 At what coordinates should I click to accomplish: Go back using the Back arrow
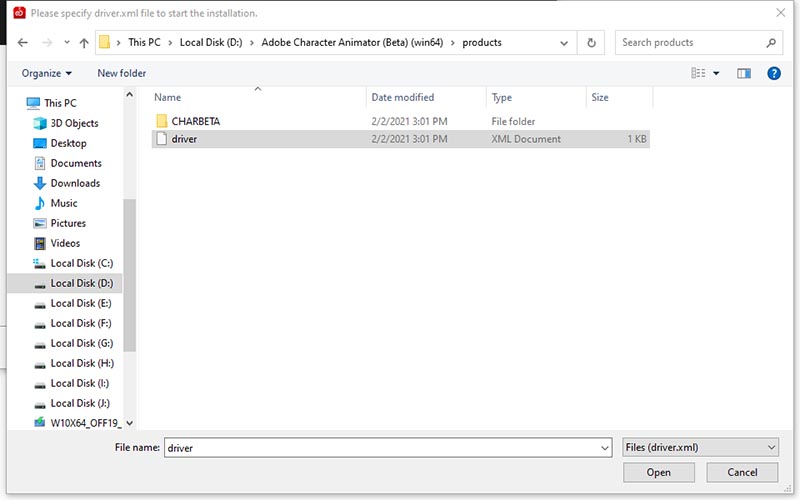coord(22,43)
